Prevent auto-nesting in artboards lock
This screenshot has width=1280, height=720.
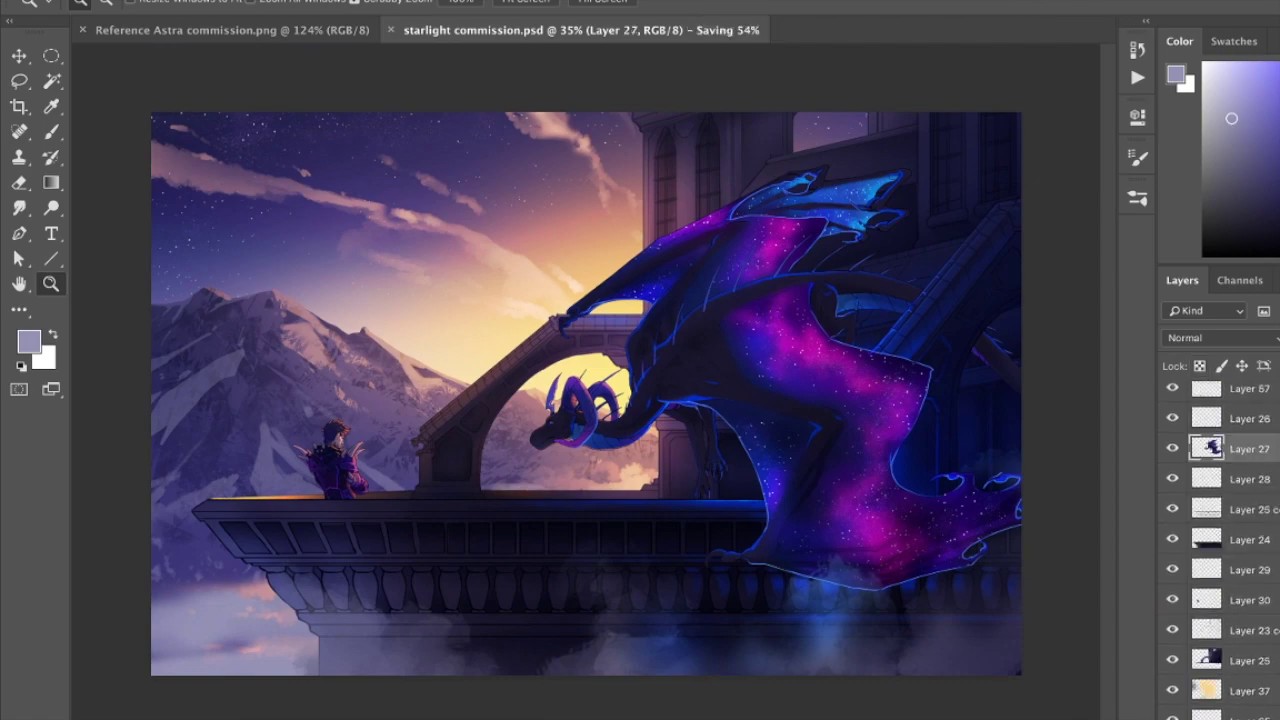[x=1263, y=366]
